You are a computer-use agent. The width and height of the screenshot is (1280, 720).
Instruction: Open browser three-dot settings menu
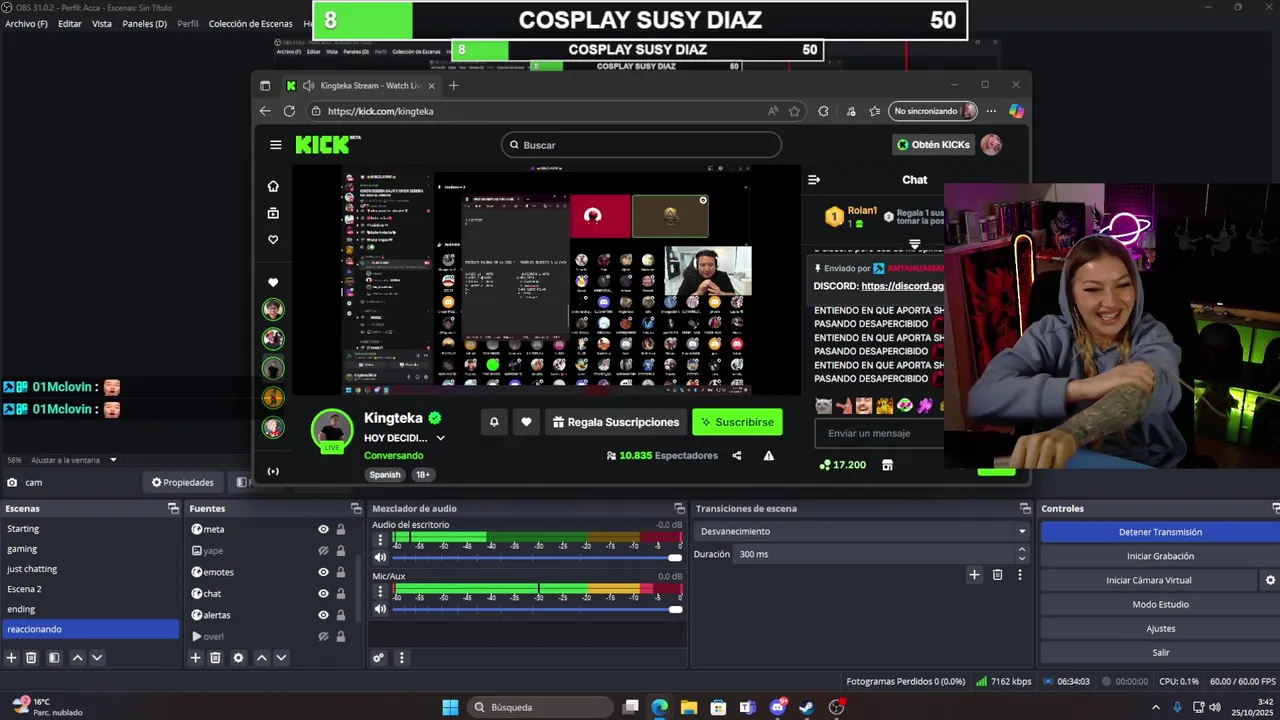pos(991,111)
